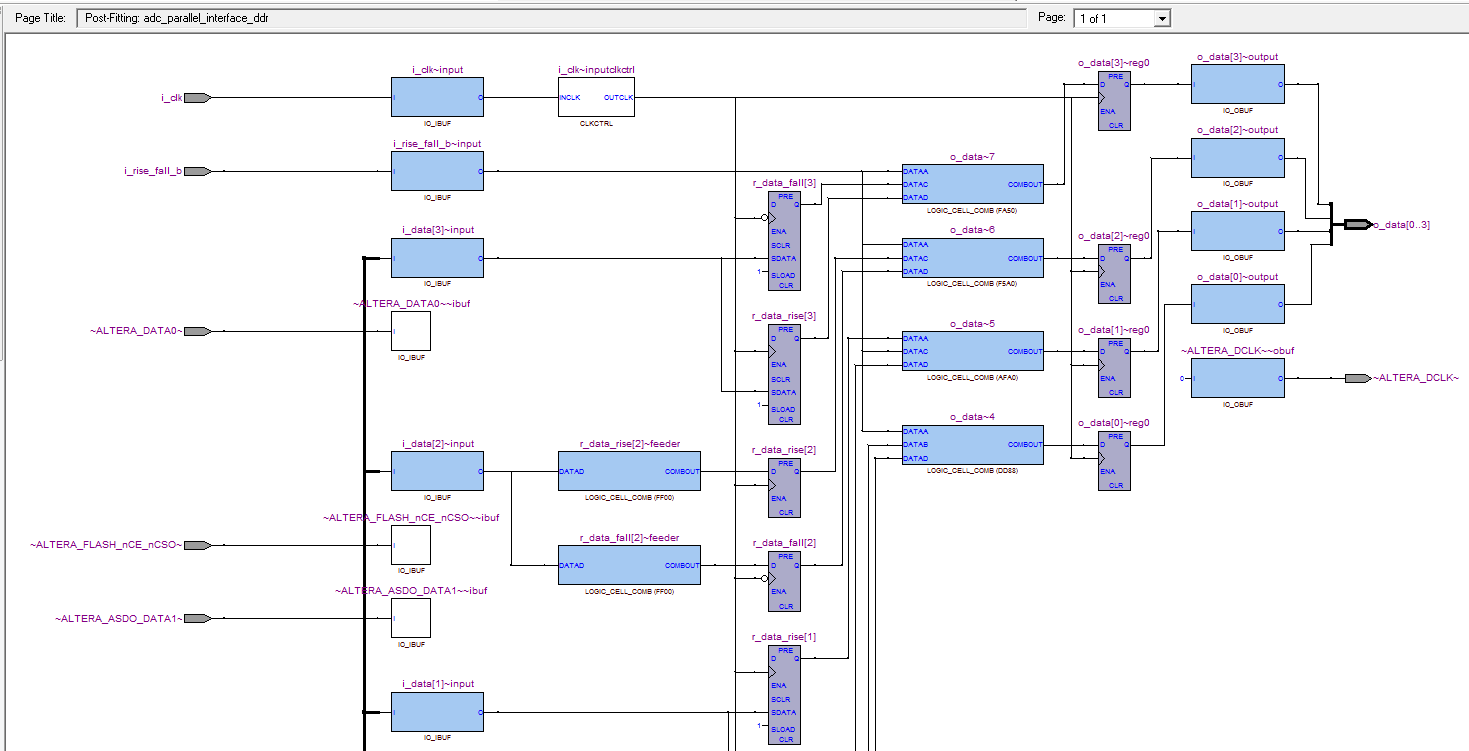This screenshot has height=751, width=1469.
Task: Select the o_data[2]~reg0 register symbol
Action: pos(1114,274)
